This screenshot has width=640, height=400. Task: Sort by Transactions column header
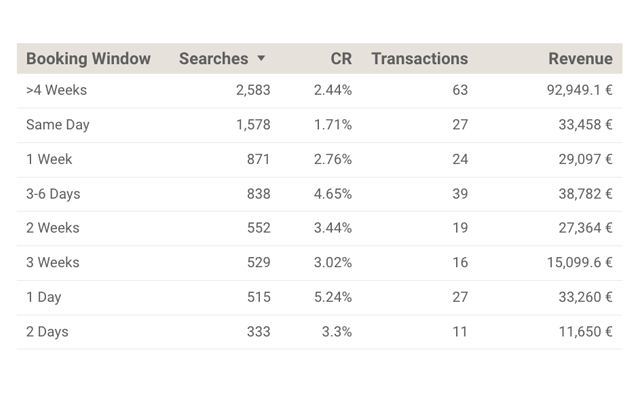[419, 59]
